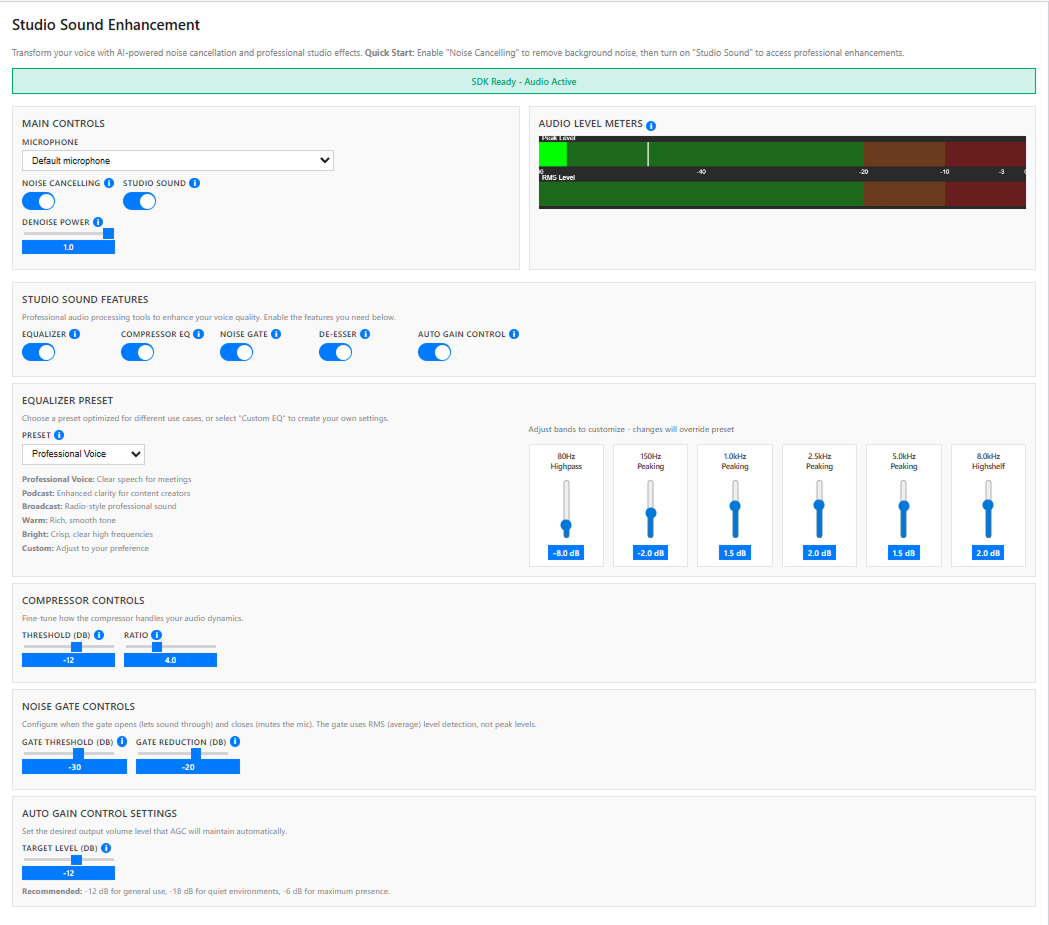Click the RMS Level meter bar
Viewport: 1049px width, 925px height.
[x=782, y=194]
